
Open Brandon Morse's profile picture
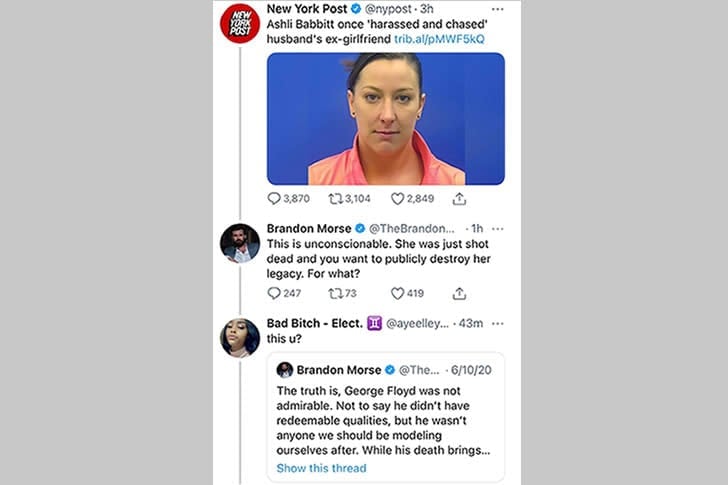pos(240,243)
